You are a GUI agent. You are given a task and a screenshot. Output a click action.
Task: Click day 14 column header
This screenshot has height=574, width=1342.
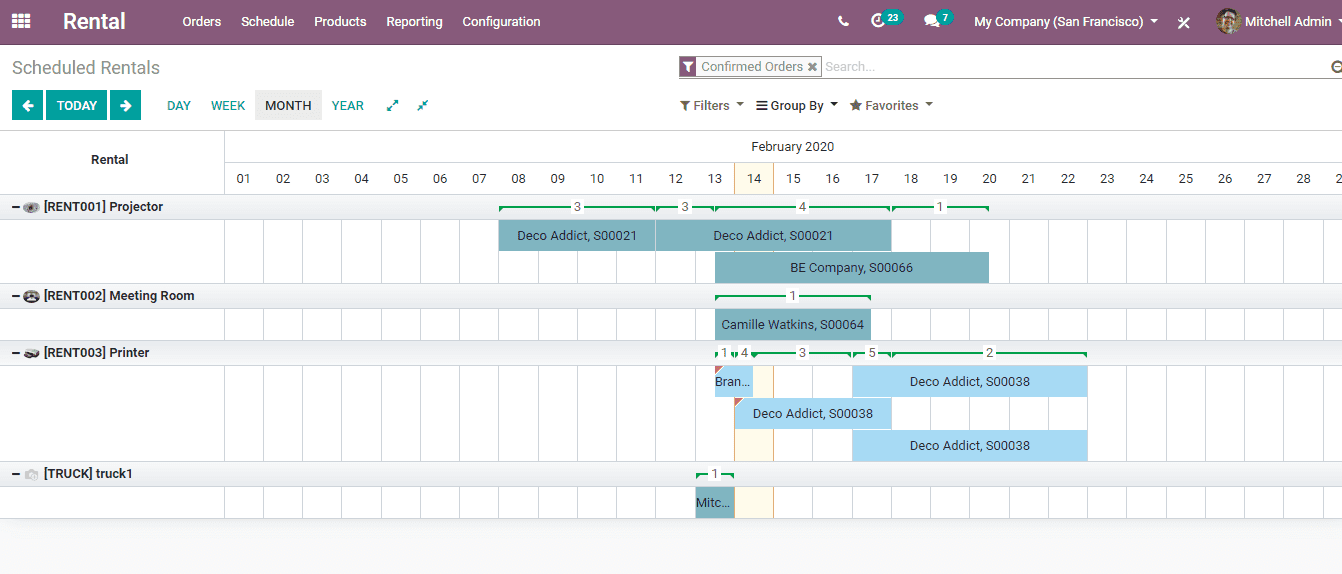coord(754,179)
